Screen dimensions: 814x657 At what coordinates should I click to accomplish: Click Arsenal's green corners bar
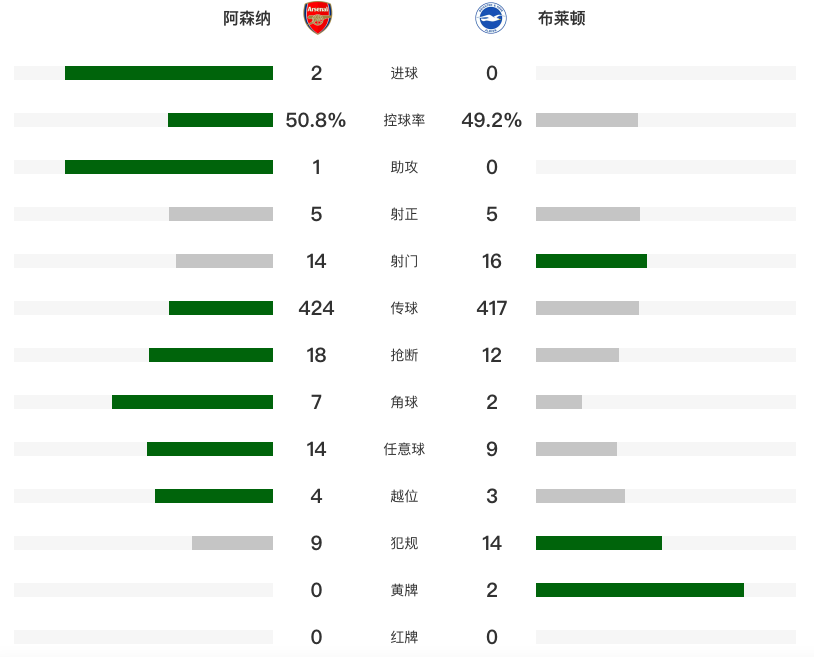point(192,402)
